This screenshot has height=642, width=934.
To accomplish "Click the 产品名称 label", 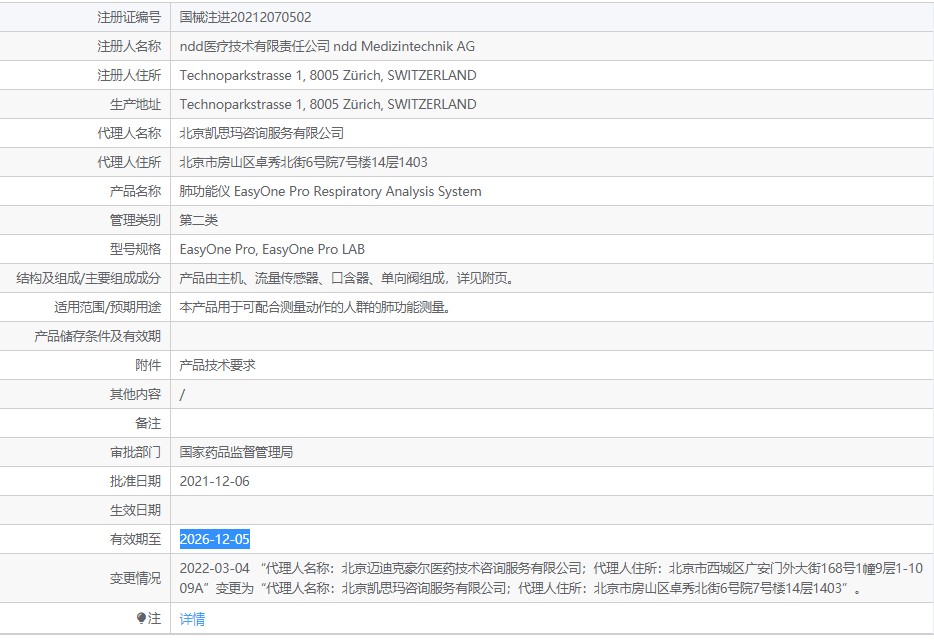I will tap(135, 191).
